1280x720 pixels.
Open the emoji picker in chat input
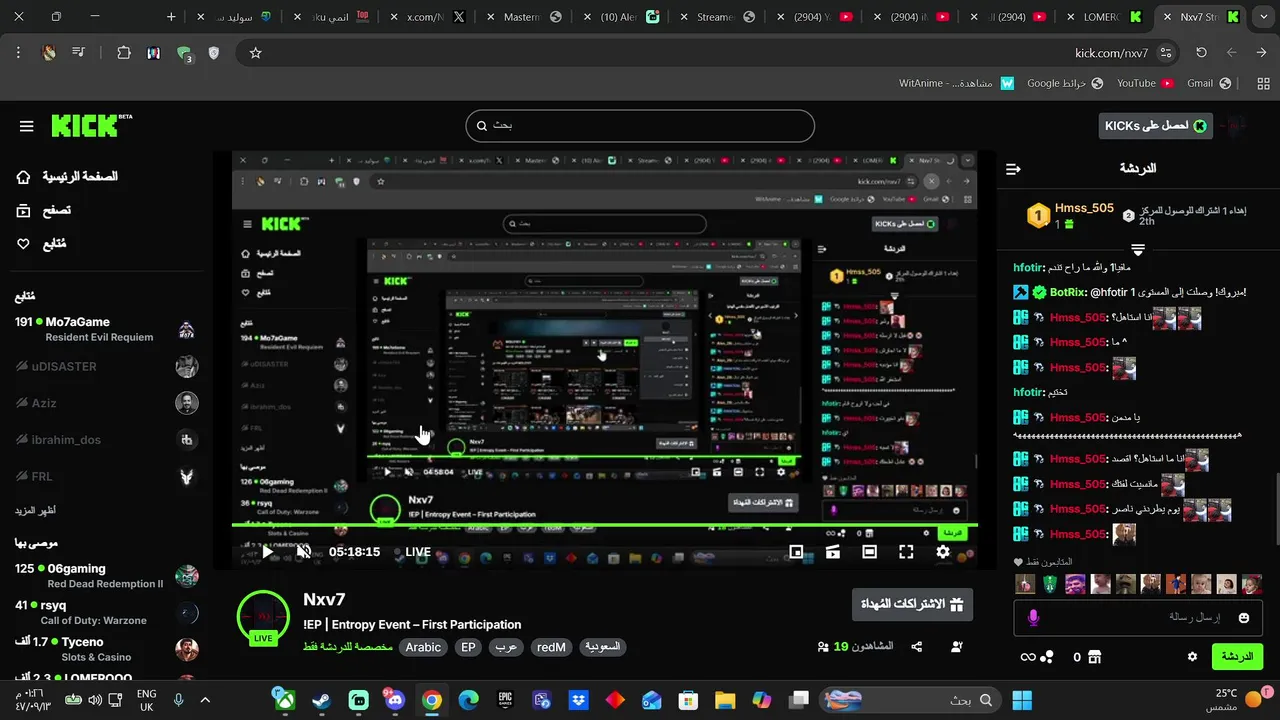[x=1244, y=618]
